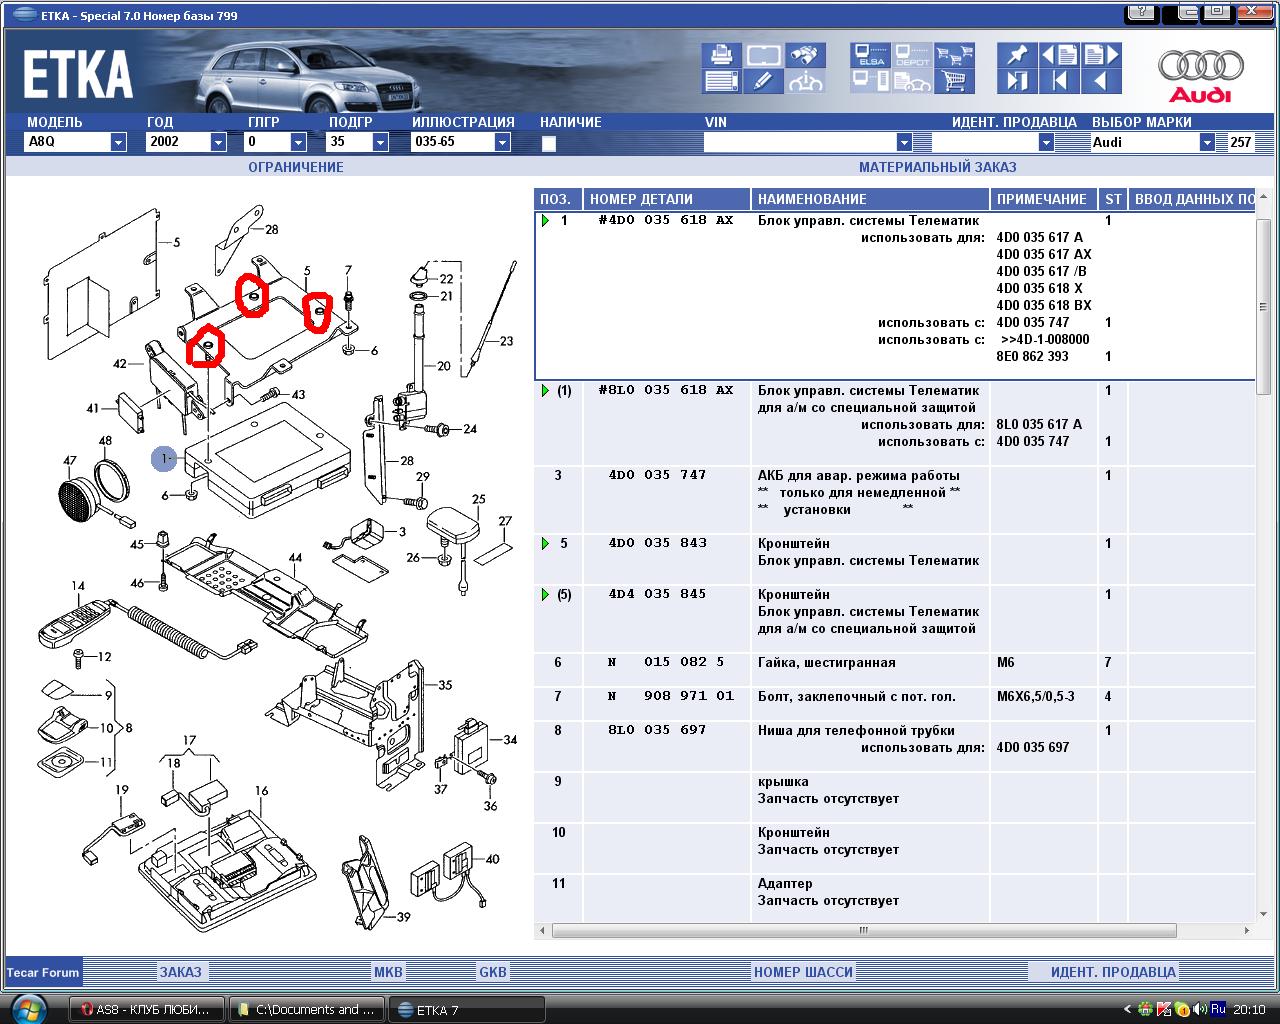This screenshot has width=1280, height=1024.
Task: Go to the next page icon
Action: coord(1101,55)
